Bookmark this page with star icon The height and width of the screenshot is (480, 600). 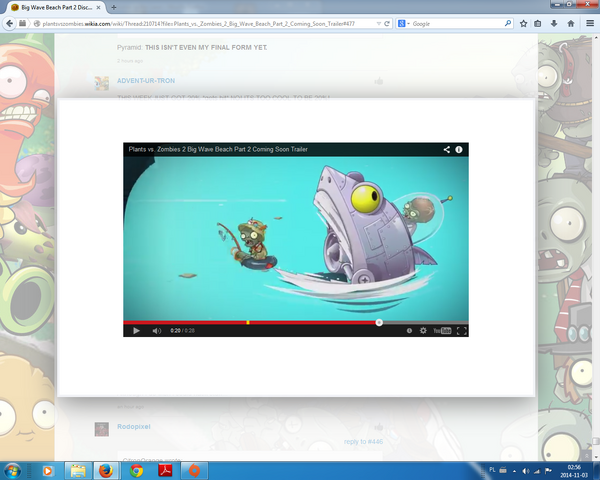point(523,24)
